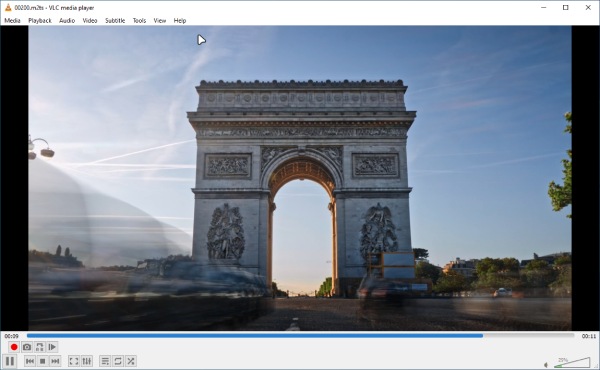Open the Audio menu
This screenshot has height=370, width=600.
(x=67, y=21)
